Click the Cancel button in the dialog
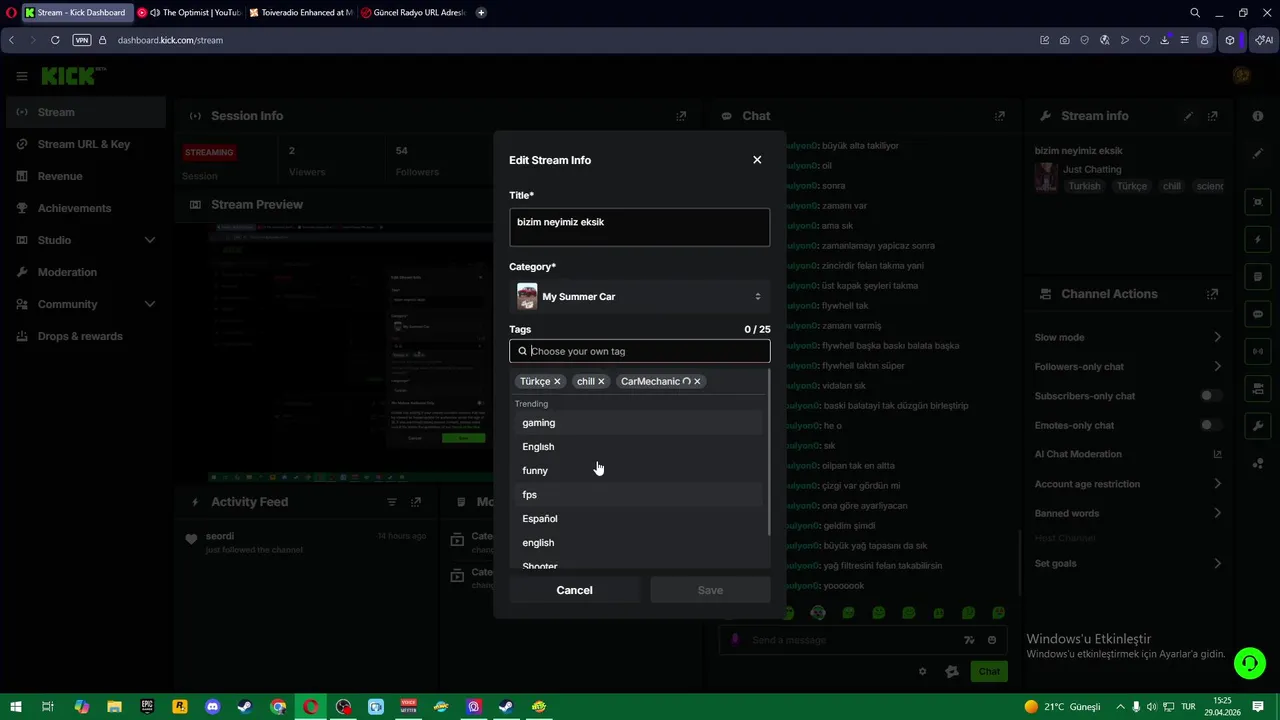 pos(574,590)
